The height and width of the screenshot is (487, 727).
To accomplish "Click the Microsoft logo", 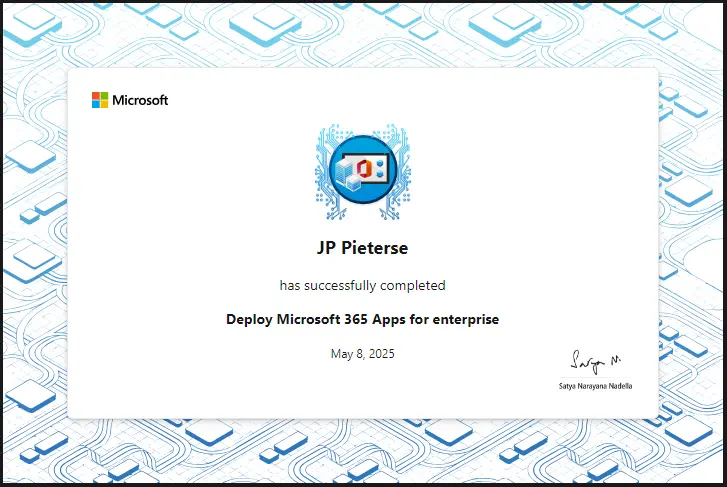I will click(x=130, y=100).
